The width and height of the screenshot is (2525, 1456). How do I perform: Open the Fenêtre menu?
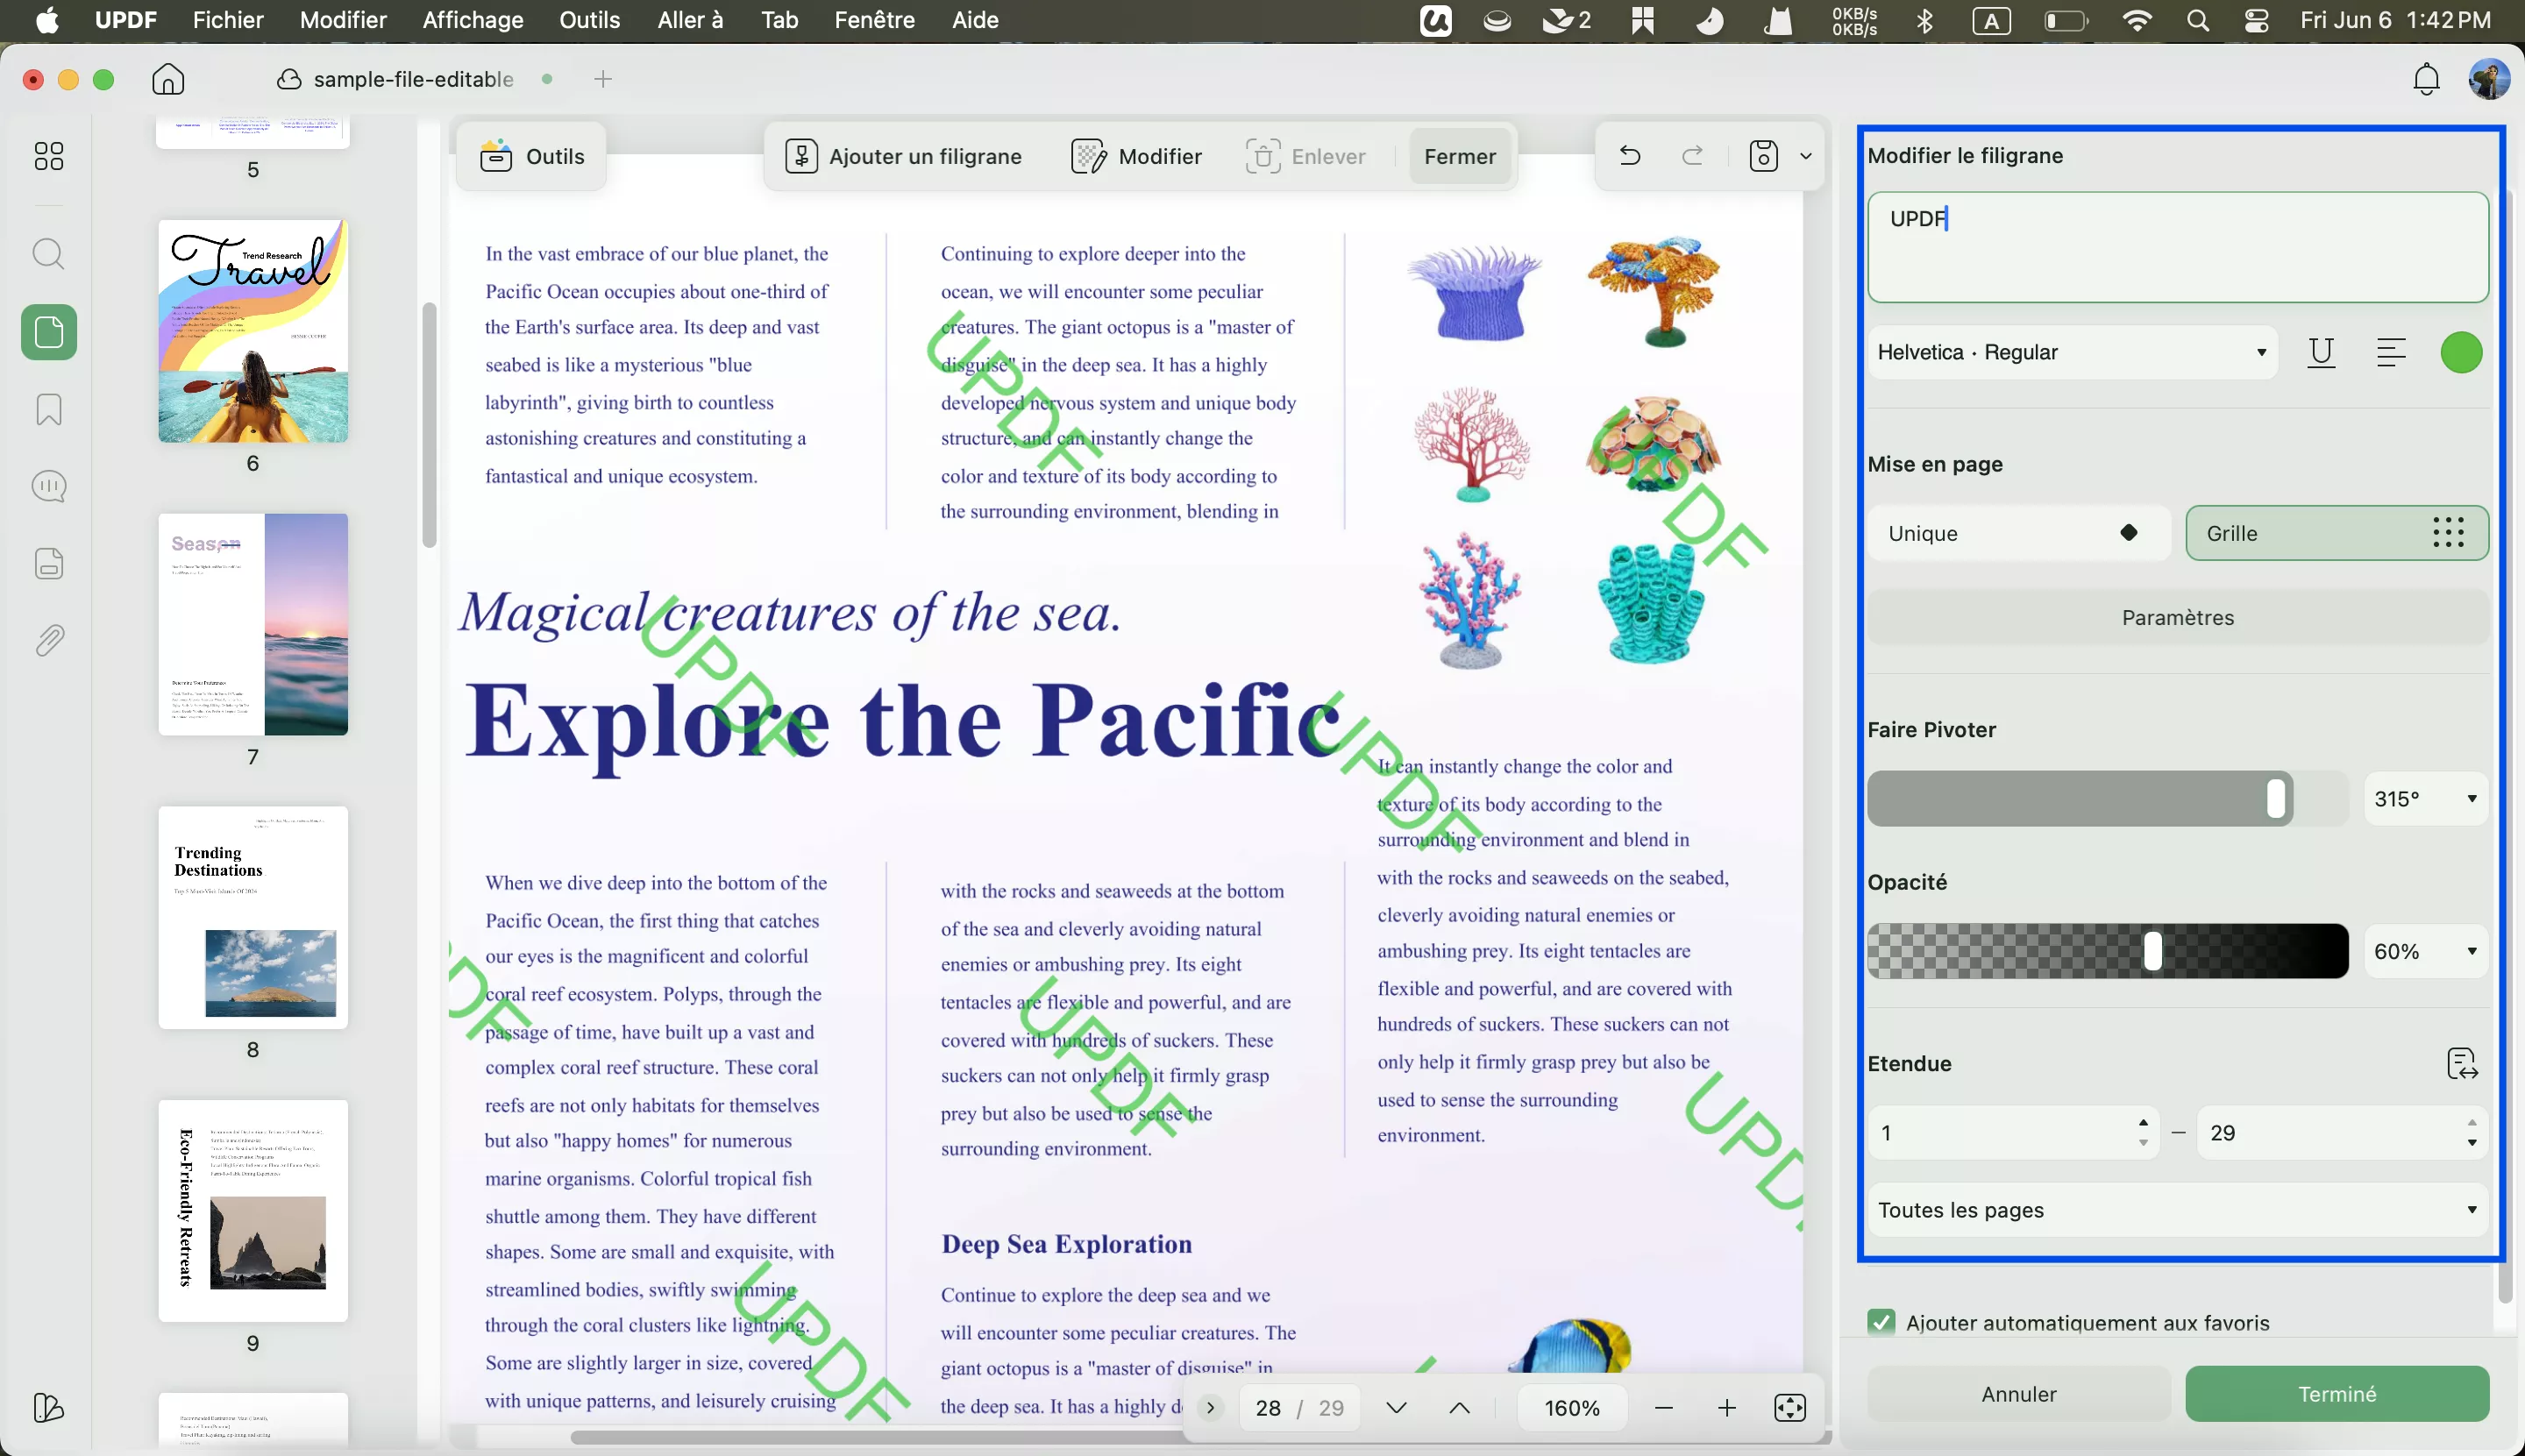(875, 20)
